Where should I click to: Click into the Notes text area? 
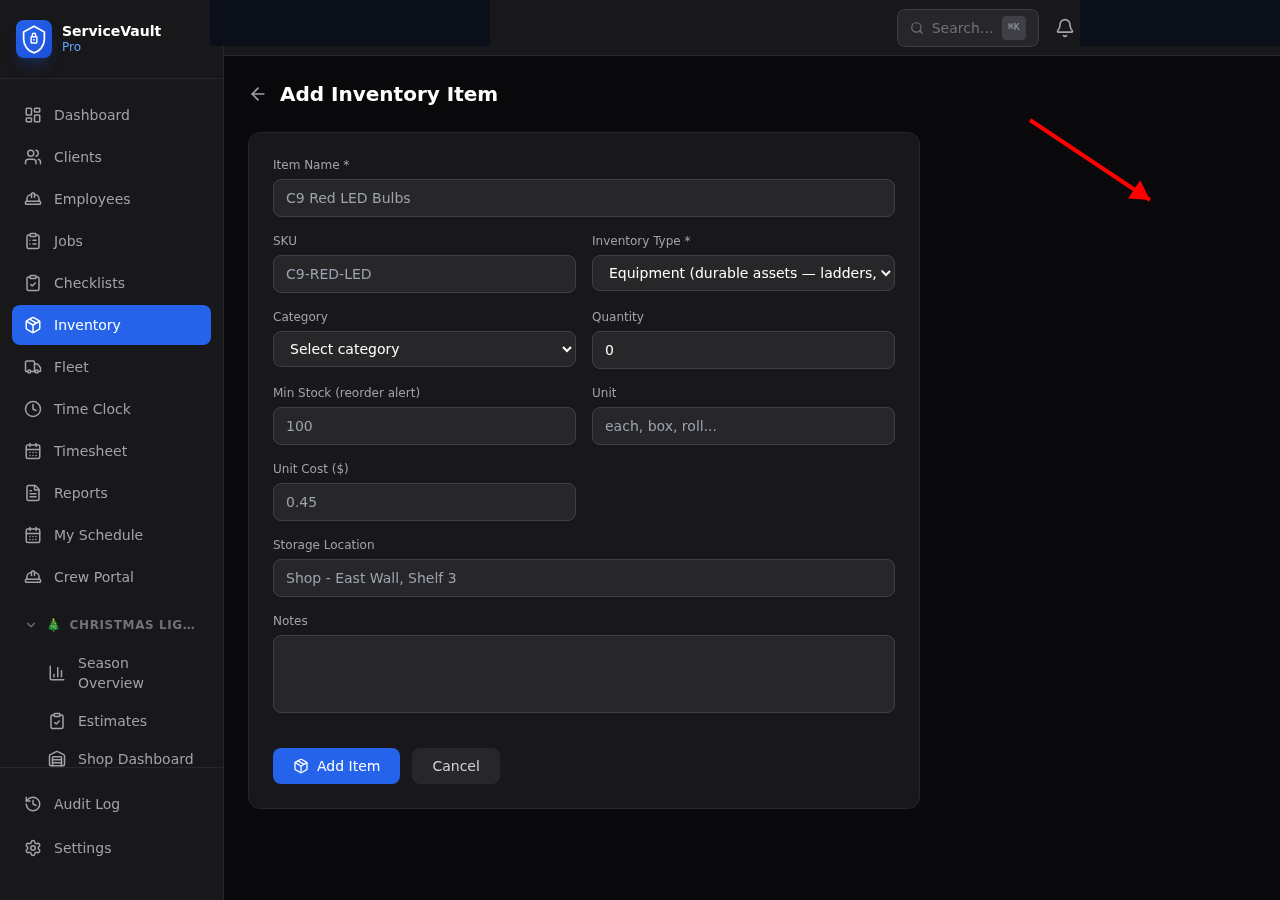tap(584, 674)
